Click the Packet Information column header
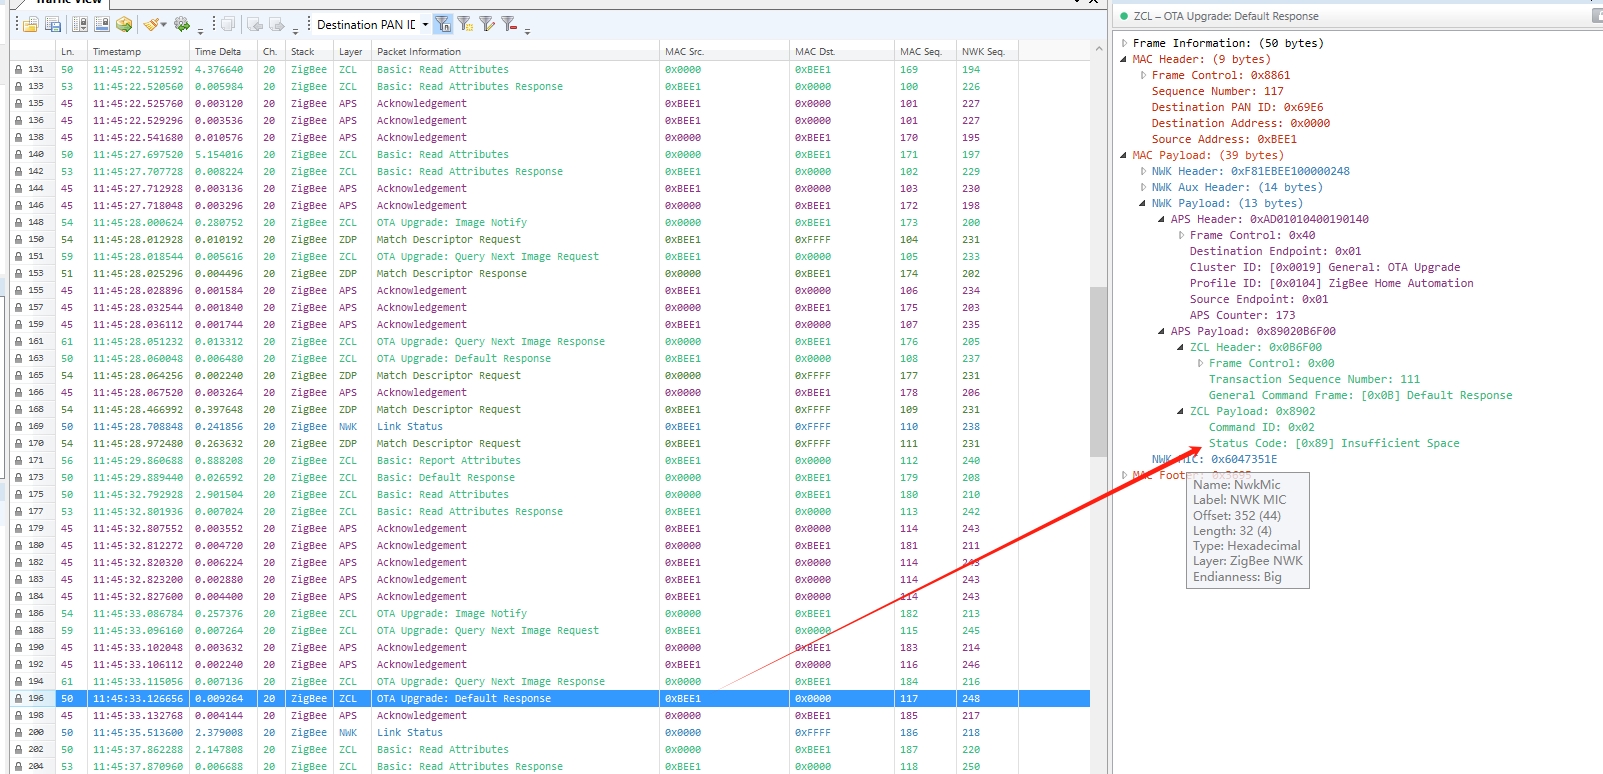The width and height of the screenshot is (1603, 774). click(516, 51)
